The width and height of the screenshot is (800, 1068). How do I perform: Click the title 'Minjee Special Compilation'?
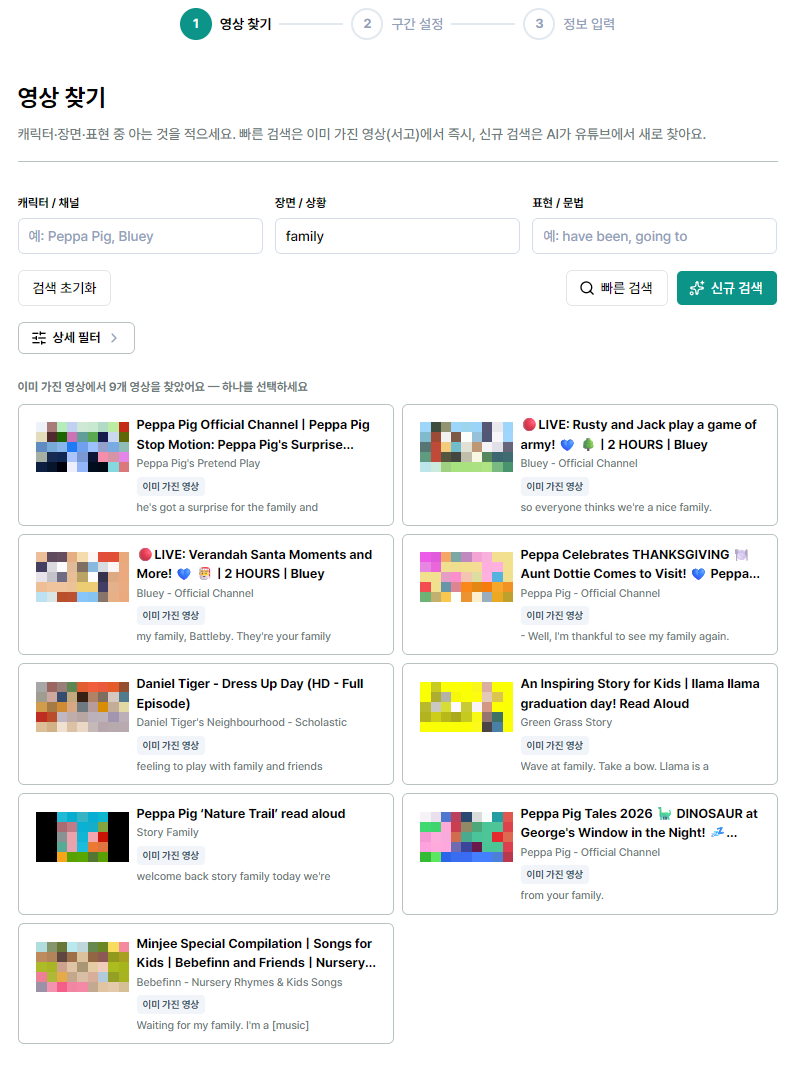tap(256, 953)
